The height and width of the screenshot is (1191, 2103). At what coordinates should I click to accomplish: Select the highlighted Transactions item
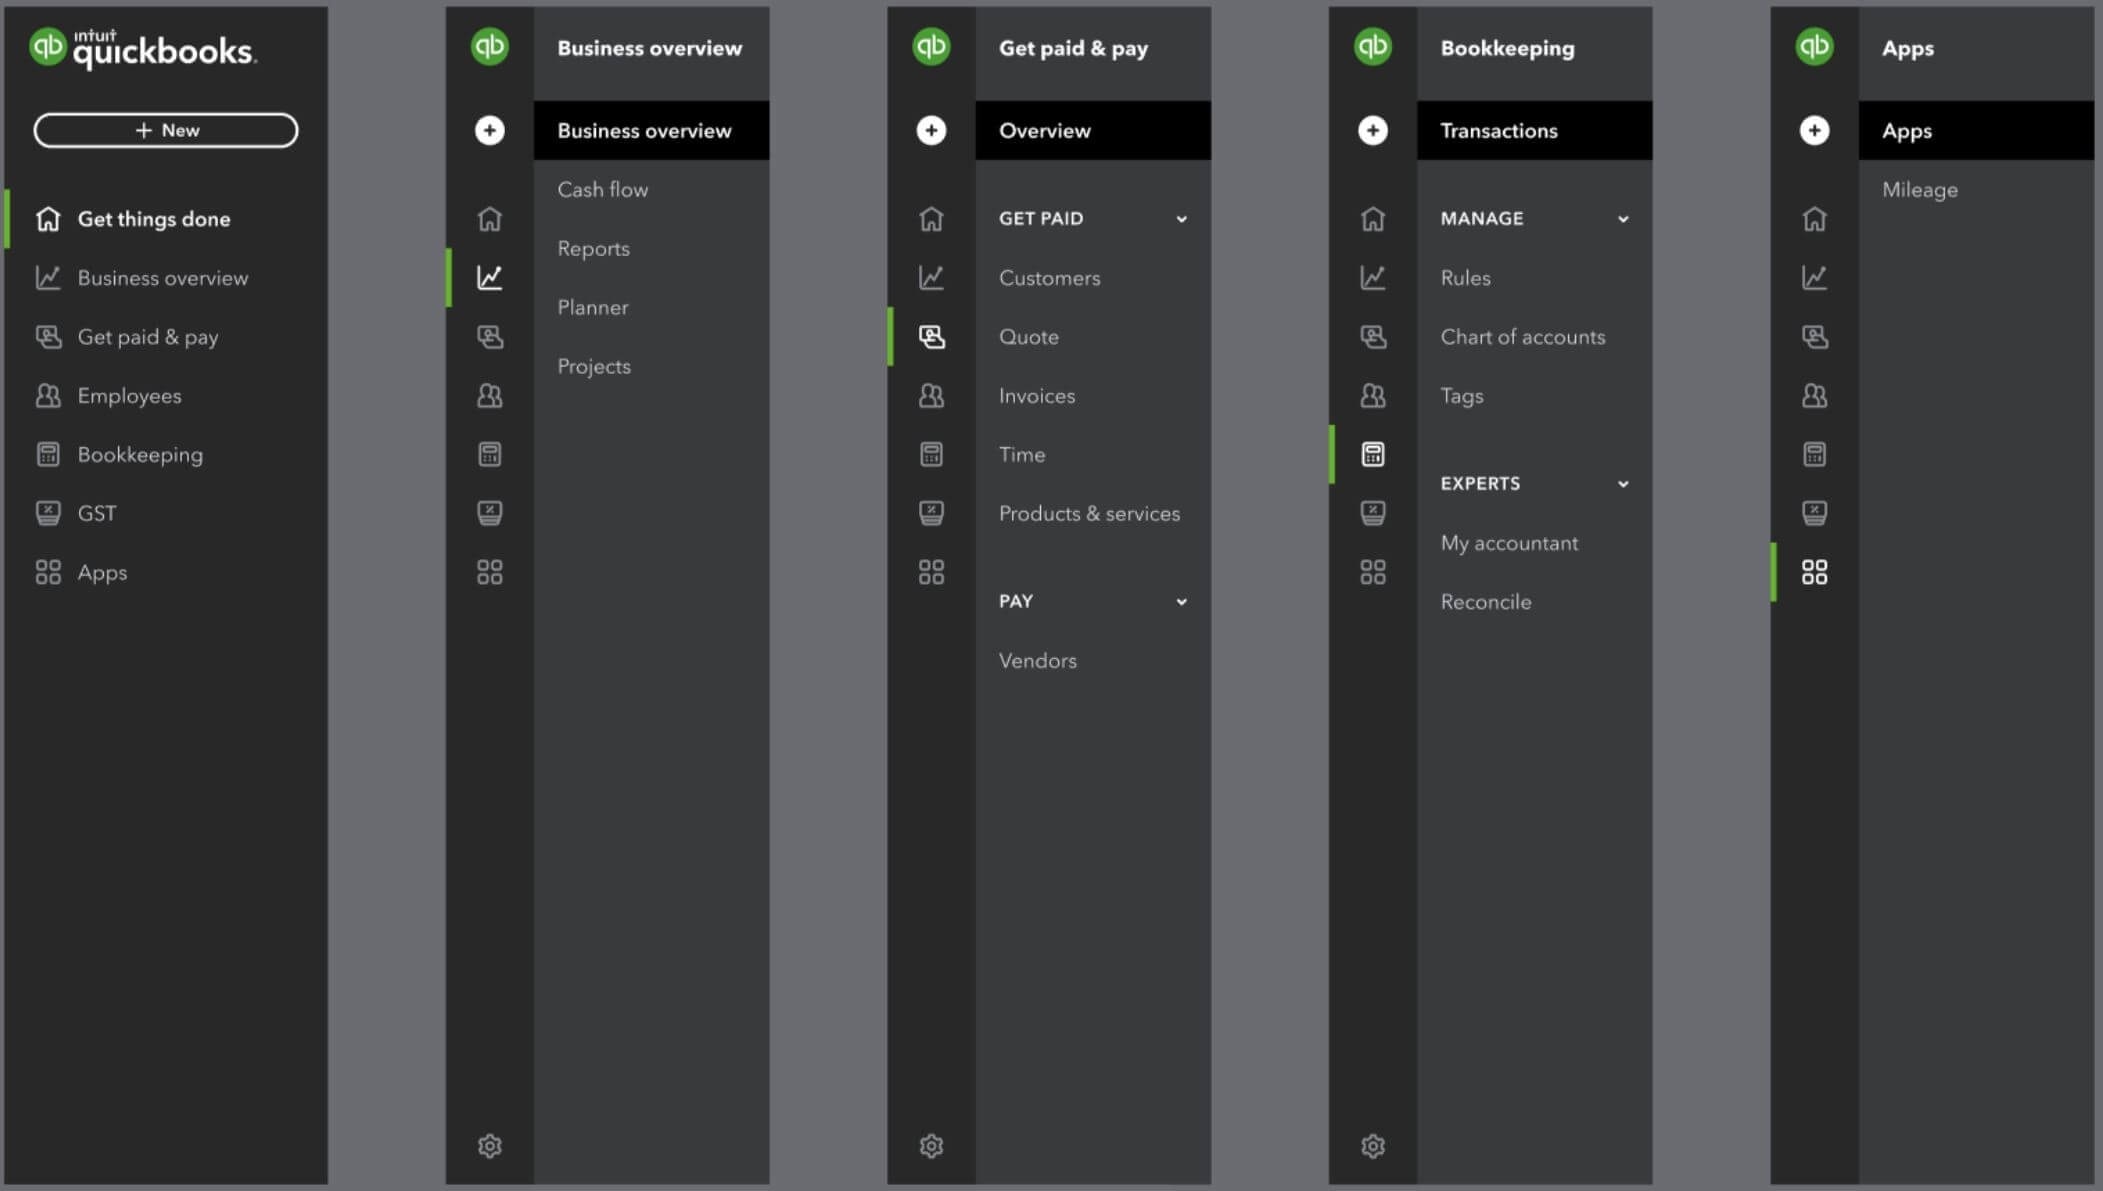click(1535, 130)
